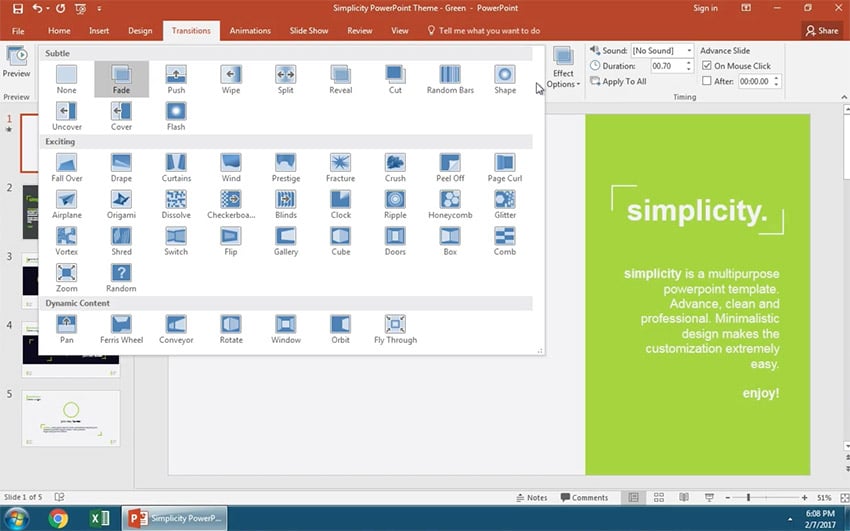Open Effect Options dropdown

click(x=563, y=68)
